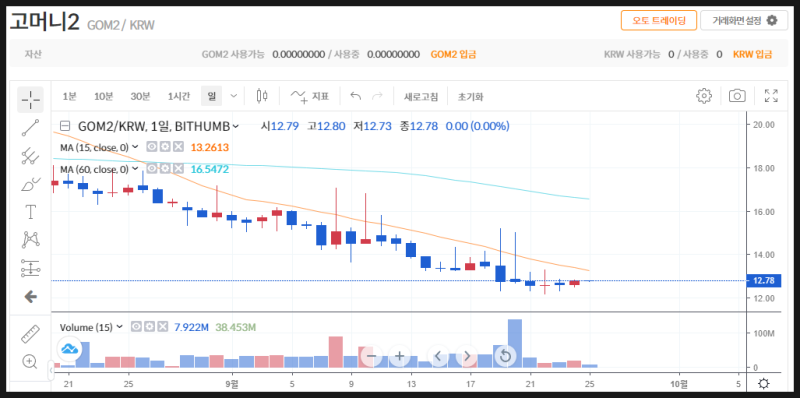Expand Volume (15) dropdown arrow

[x=120, y=327]
